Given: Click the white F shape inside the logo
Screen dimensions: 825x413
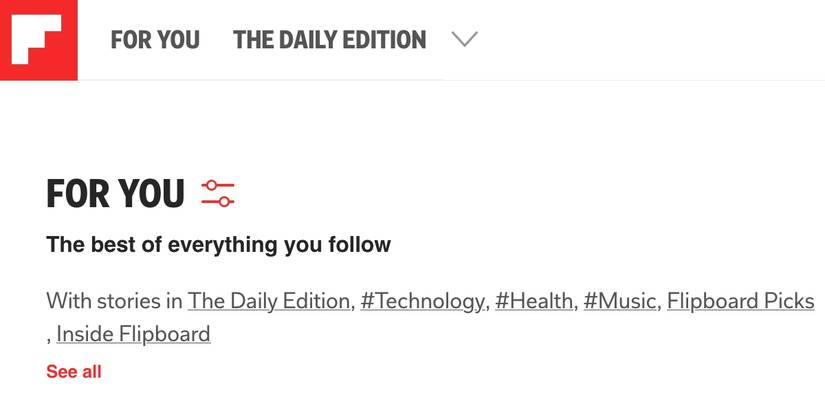Looking at the screenshot, I should click(x=36, y=39).
